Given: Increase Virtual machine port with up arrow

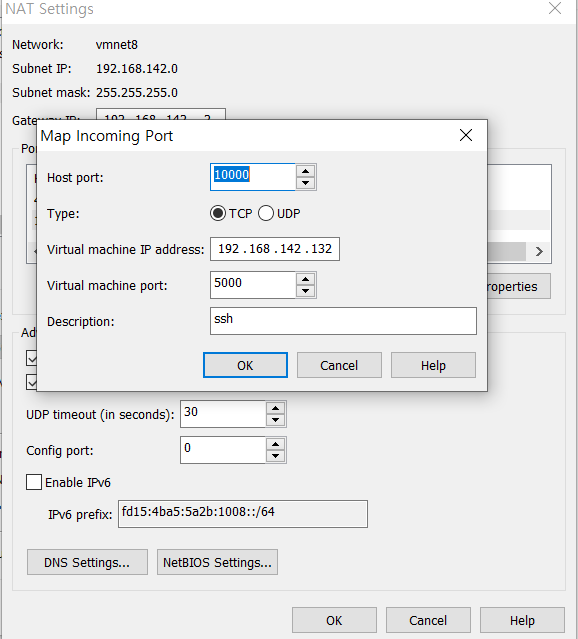Looking at the screenshot, I should click(306, 279).
